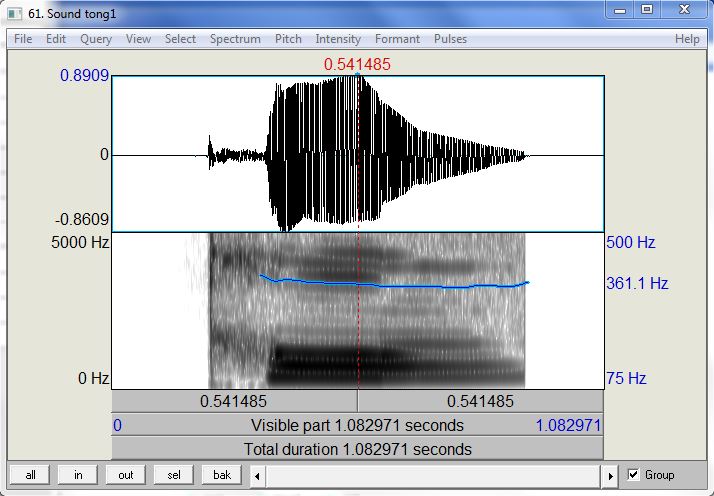The height and width of the screenshot is (496, 714).
Task: Click the waveform burst near the onset
Action: click(209, 152)
